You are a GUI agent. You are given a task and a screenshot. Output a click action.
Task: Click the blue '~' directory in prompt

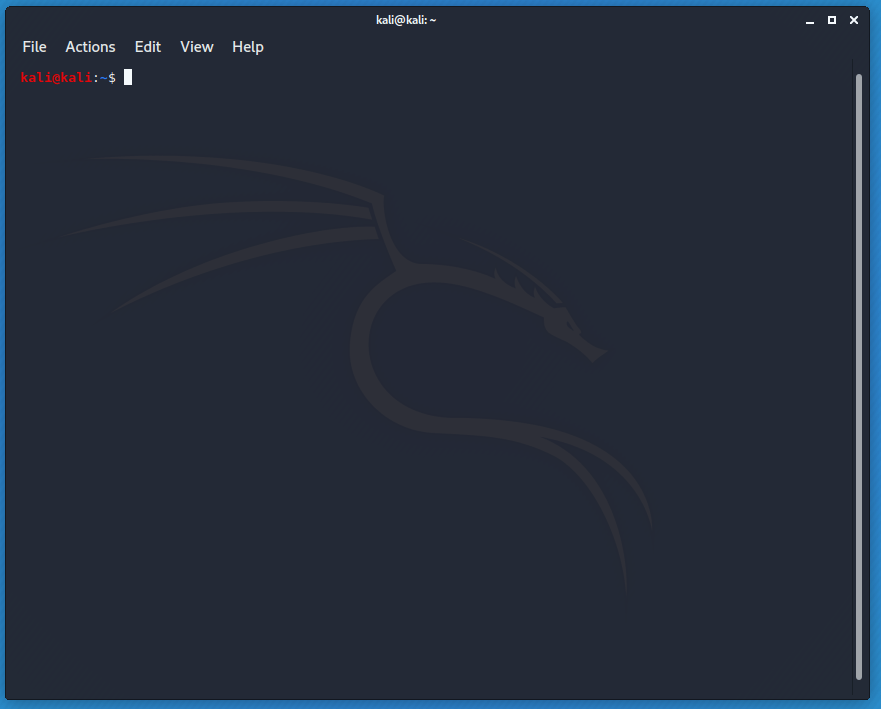point(102,78)
